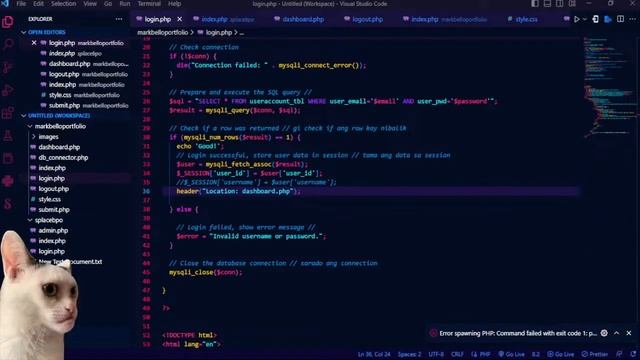Dismiss the PHP error notification
The height and width of the screenshot is (360, 640).
pyautogui.click(x=629, y=333)
